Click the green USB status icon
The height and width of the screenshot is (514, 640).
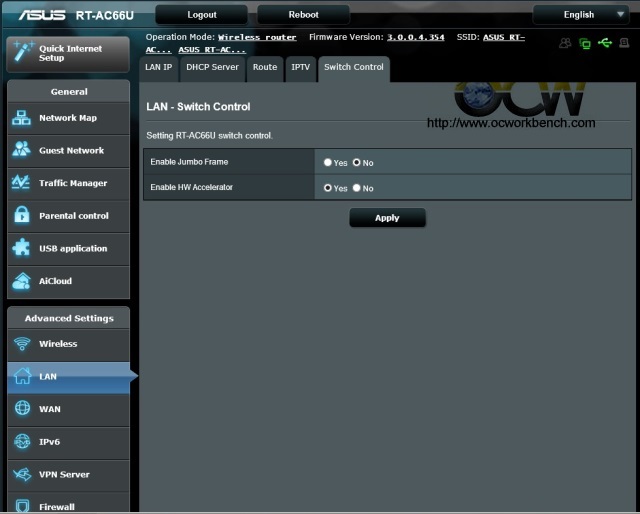[605, 42]
